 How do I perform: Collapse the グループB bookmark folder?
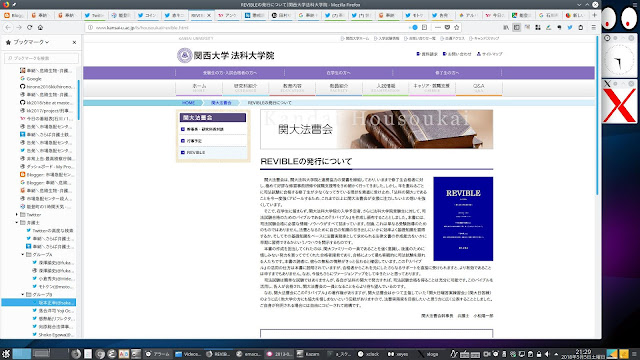click(x=23, y=294)
